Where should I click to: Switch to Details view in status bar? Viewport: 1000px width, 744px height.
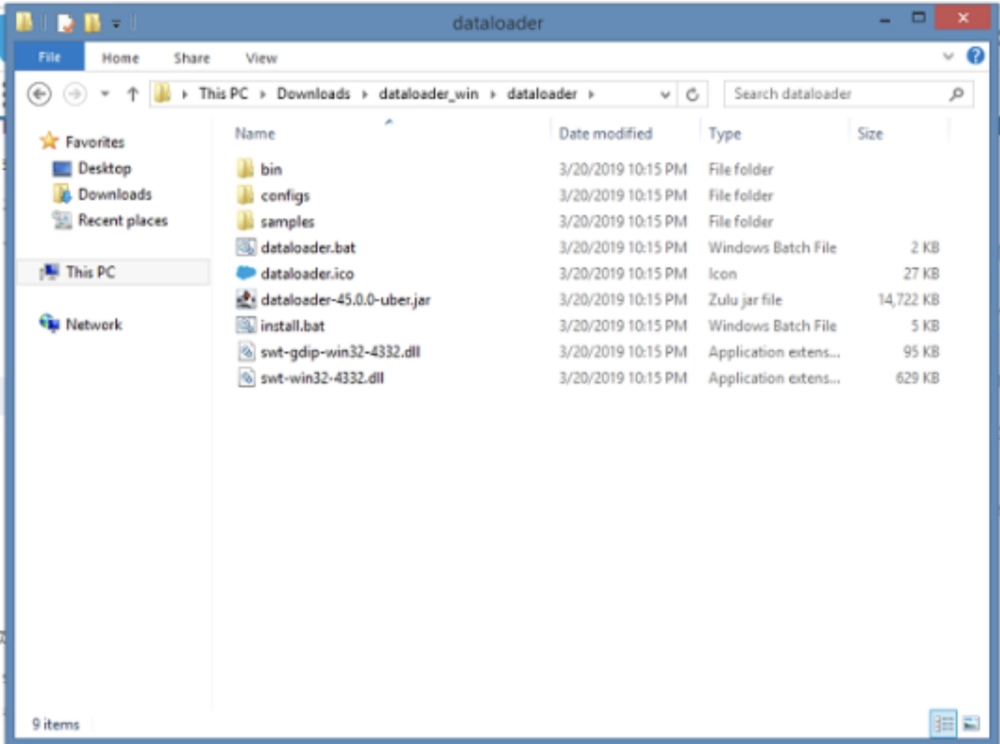point(943,724)
